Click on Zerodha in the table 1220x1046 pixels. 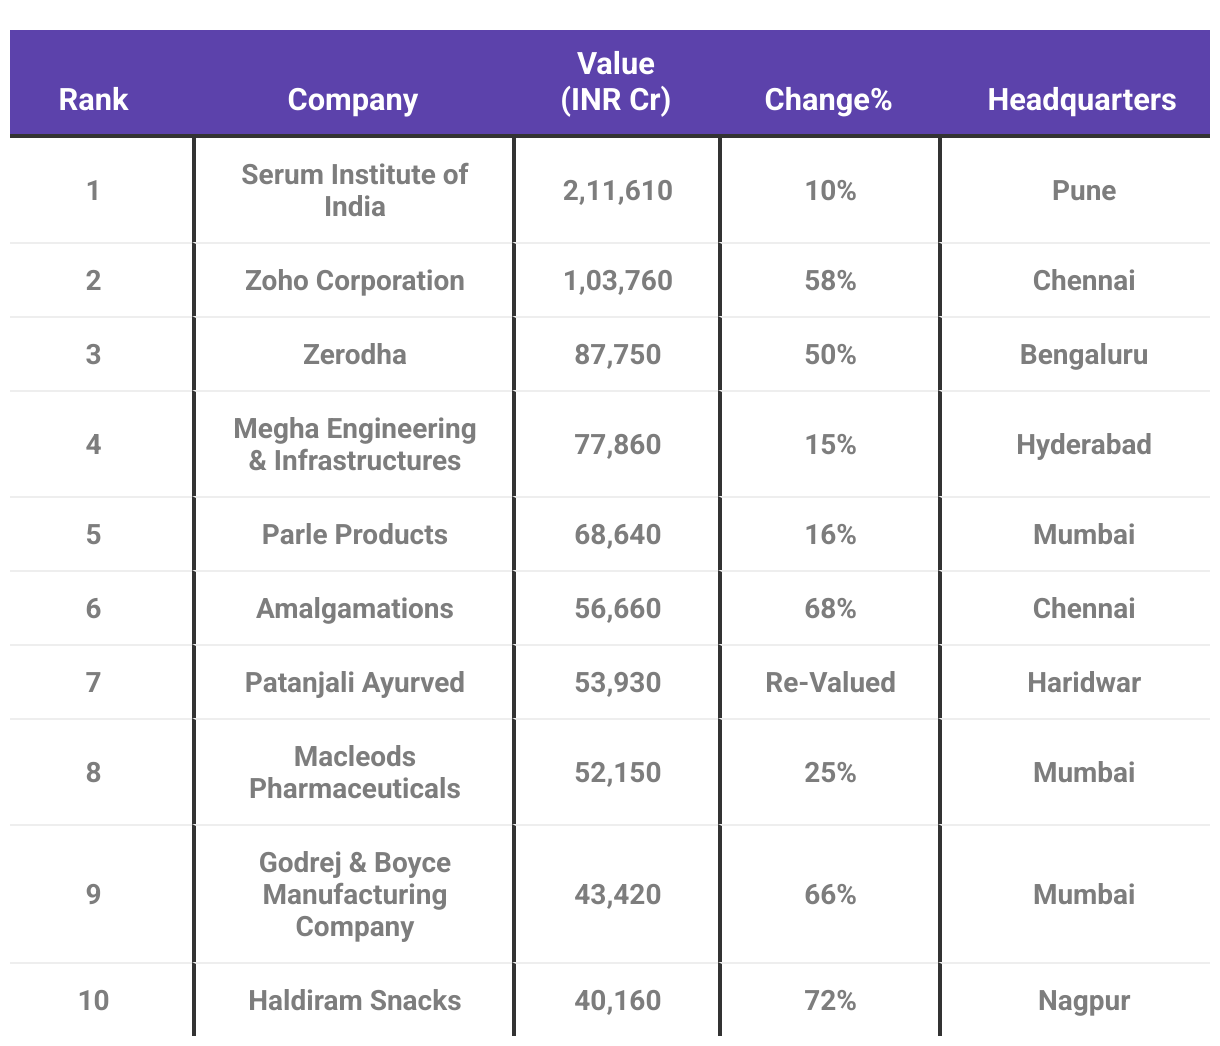[354, 354]
